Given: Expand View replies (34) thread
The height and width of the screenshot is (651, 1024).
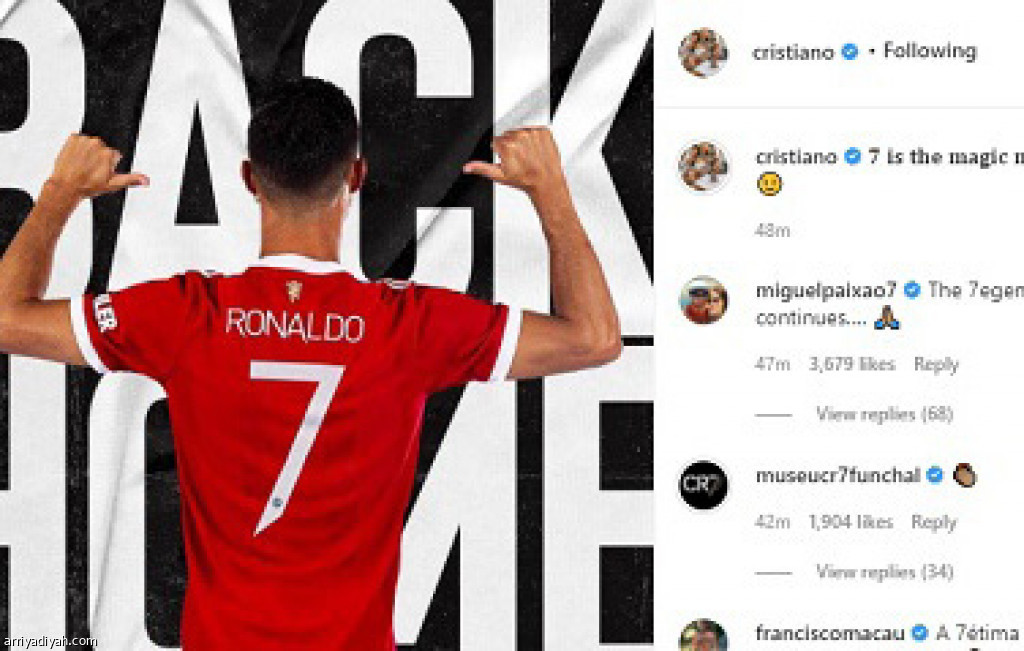Looking at the screenshot, I should coord(884,572).
